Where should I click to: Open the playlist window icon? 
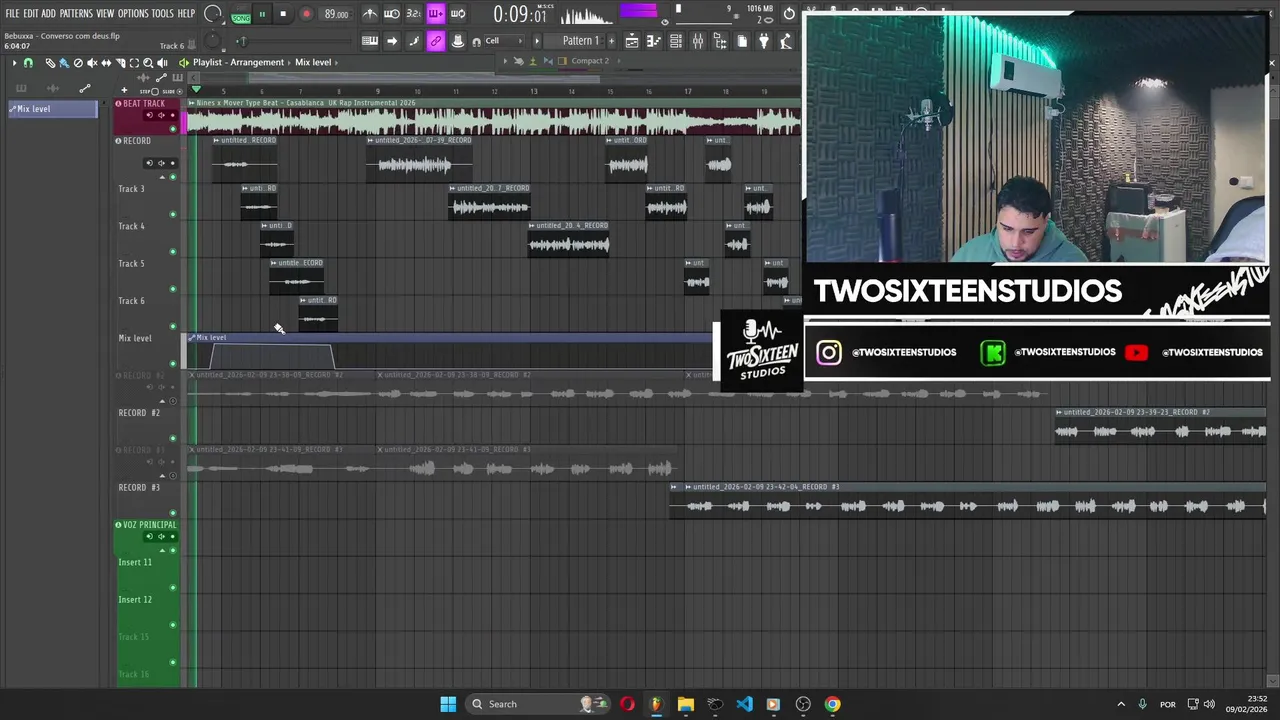click(x=632, y=41)
